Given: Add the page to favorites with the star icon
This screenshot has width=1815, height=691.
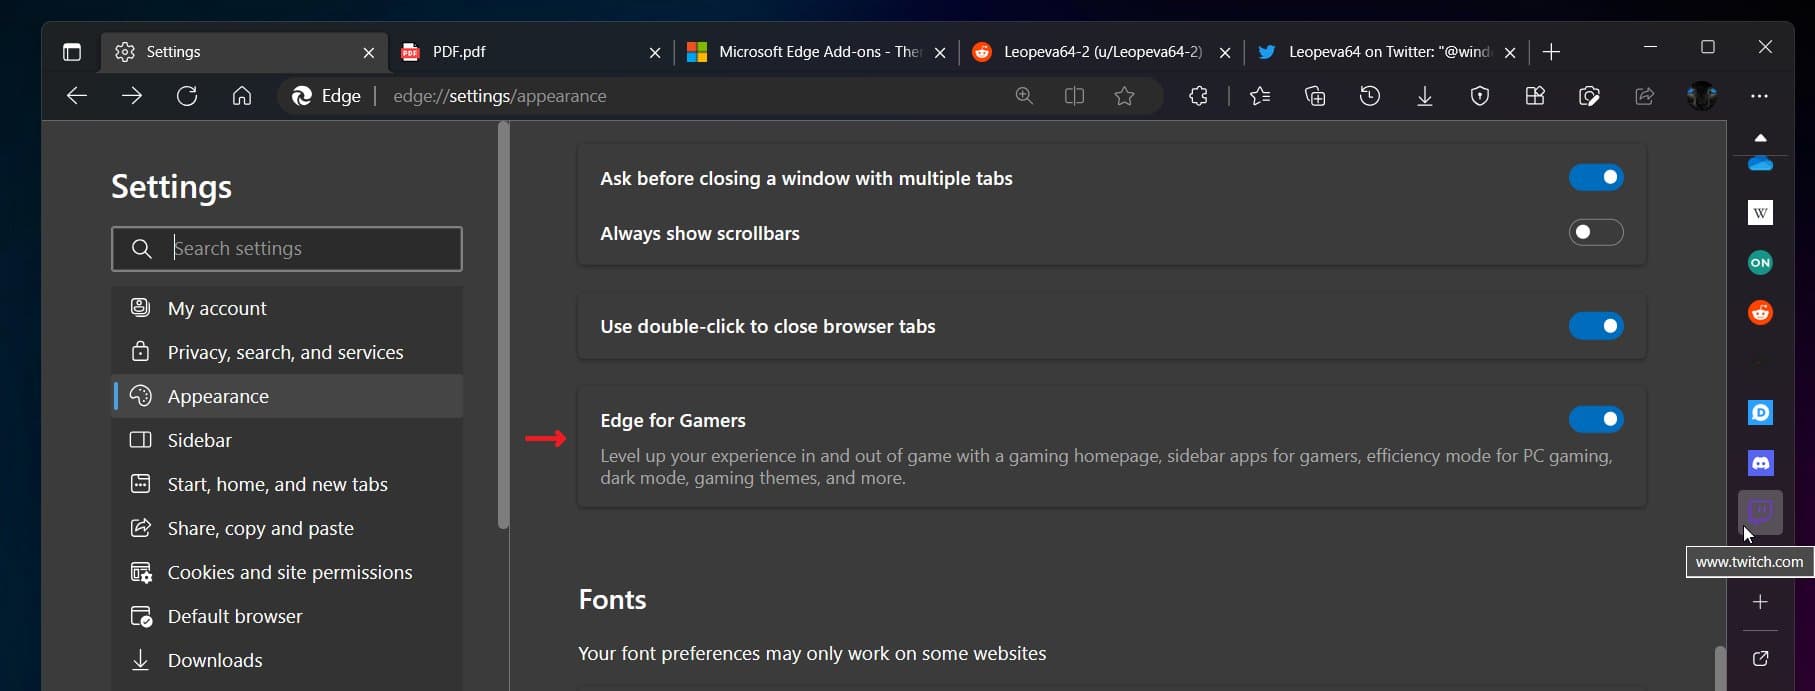Looking at the screenshot, I should [x=1124, y=96].
